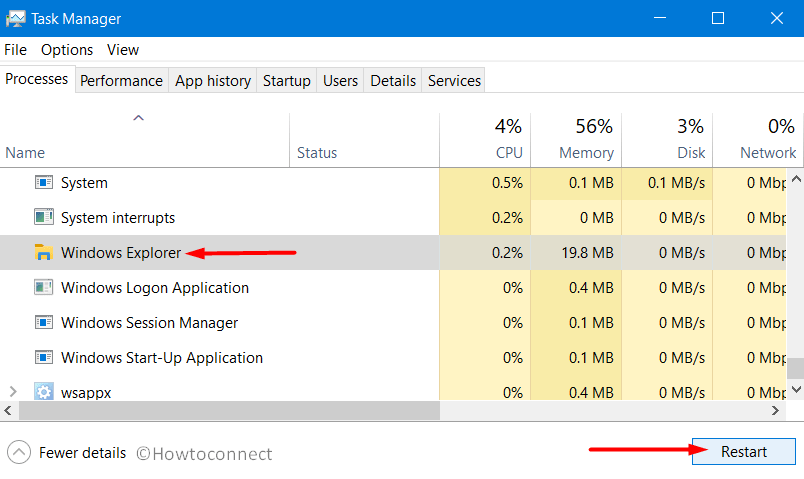Click the Task Manager title bar icon
The height and width of the screenshot is (479, 804).
point(15,19)
